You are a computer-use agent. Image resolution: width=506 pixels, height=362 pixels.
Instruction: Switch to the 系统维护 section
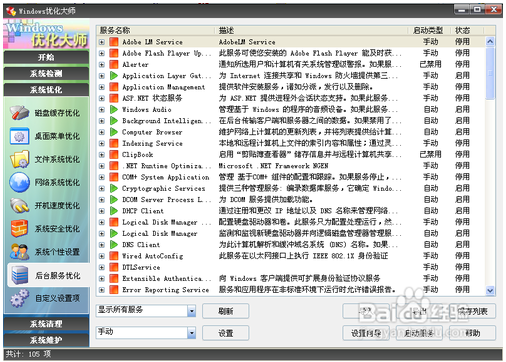[46, 340]
